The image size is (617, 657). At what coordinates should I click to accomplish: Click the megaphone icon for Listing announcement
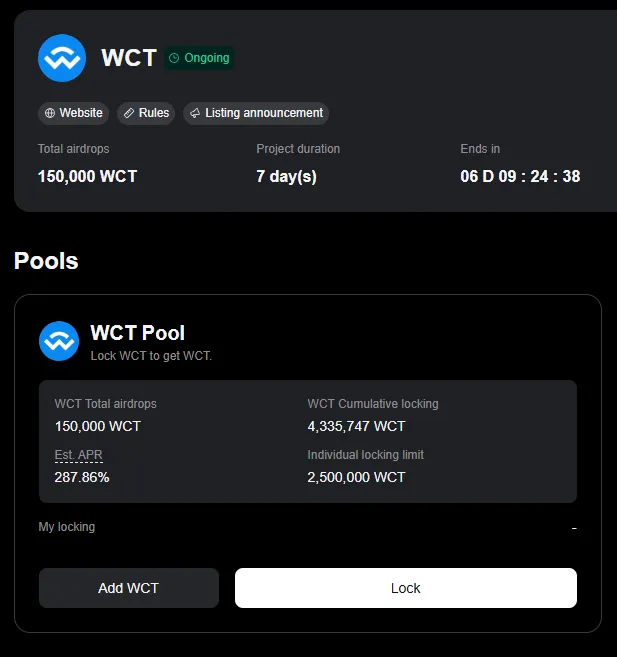(194, 113)
